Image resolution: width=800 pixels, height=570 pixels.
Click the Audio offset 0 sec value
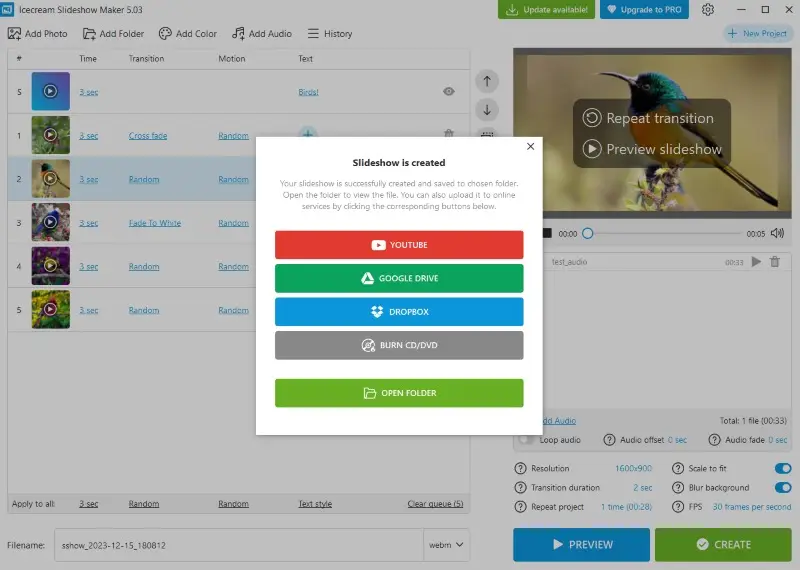677,440
